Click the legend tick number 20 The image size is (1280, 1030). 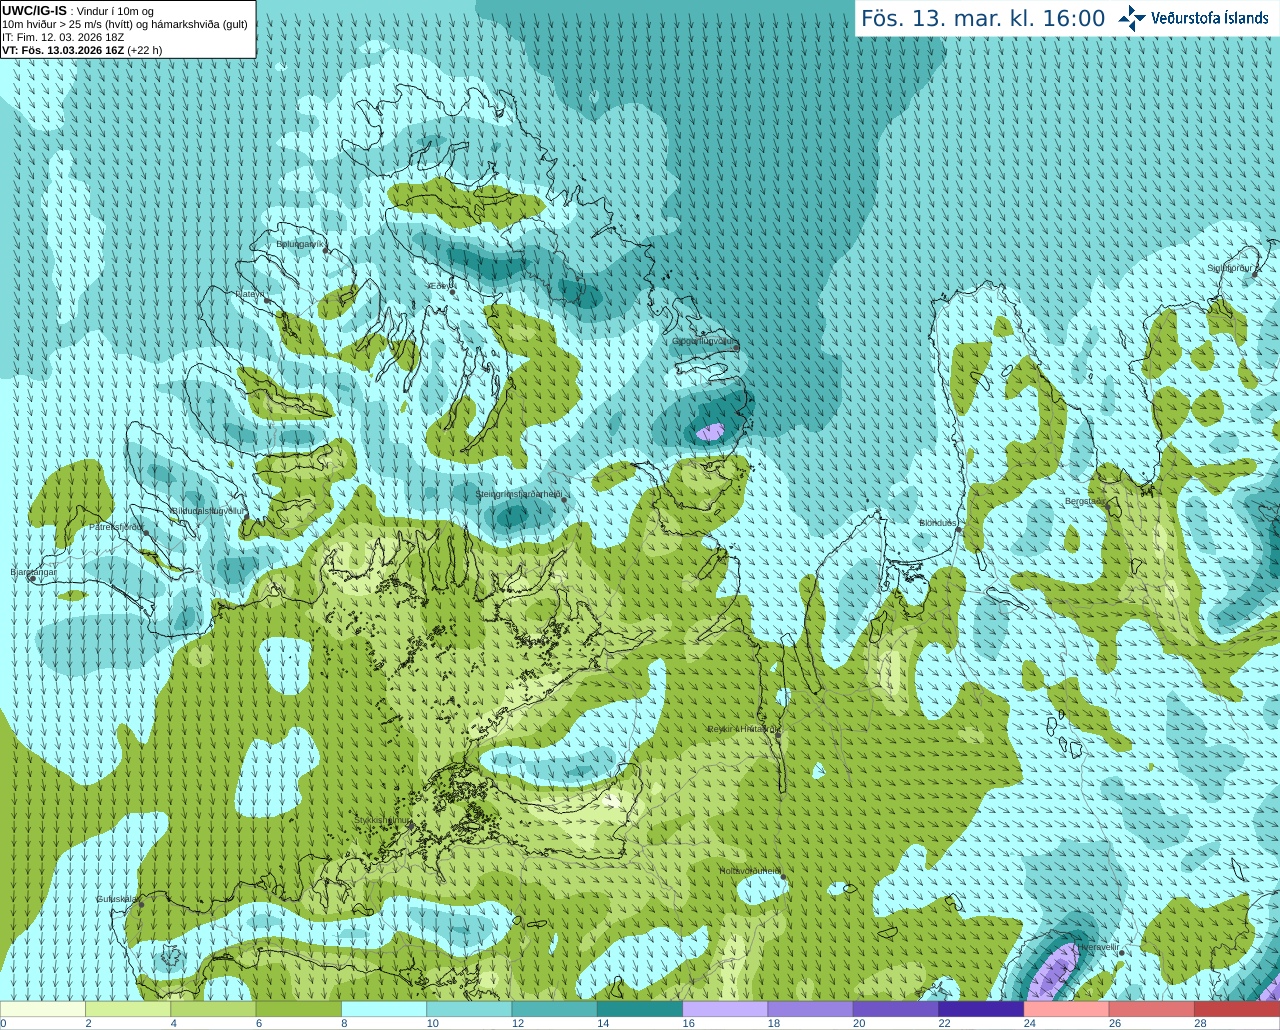pos(859,1023)
